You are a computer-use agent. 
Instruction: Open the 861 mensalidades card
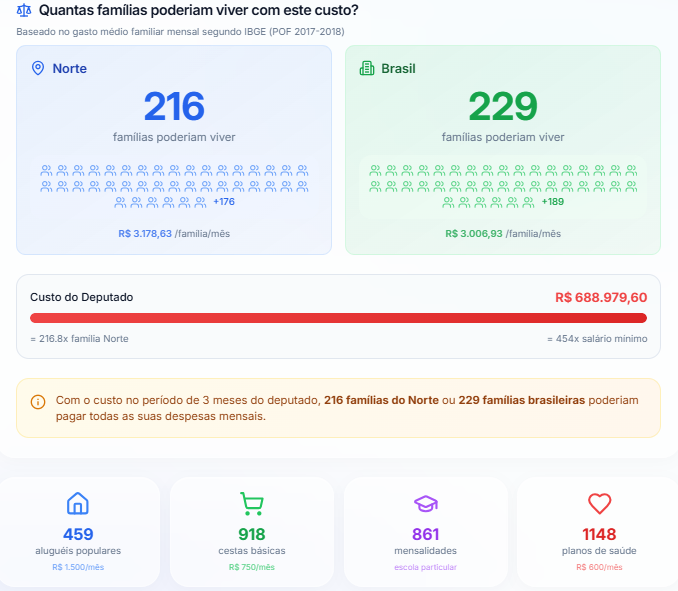point(425,532)
